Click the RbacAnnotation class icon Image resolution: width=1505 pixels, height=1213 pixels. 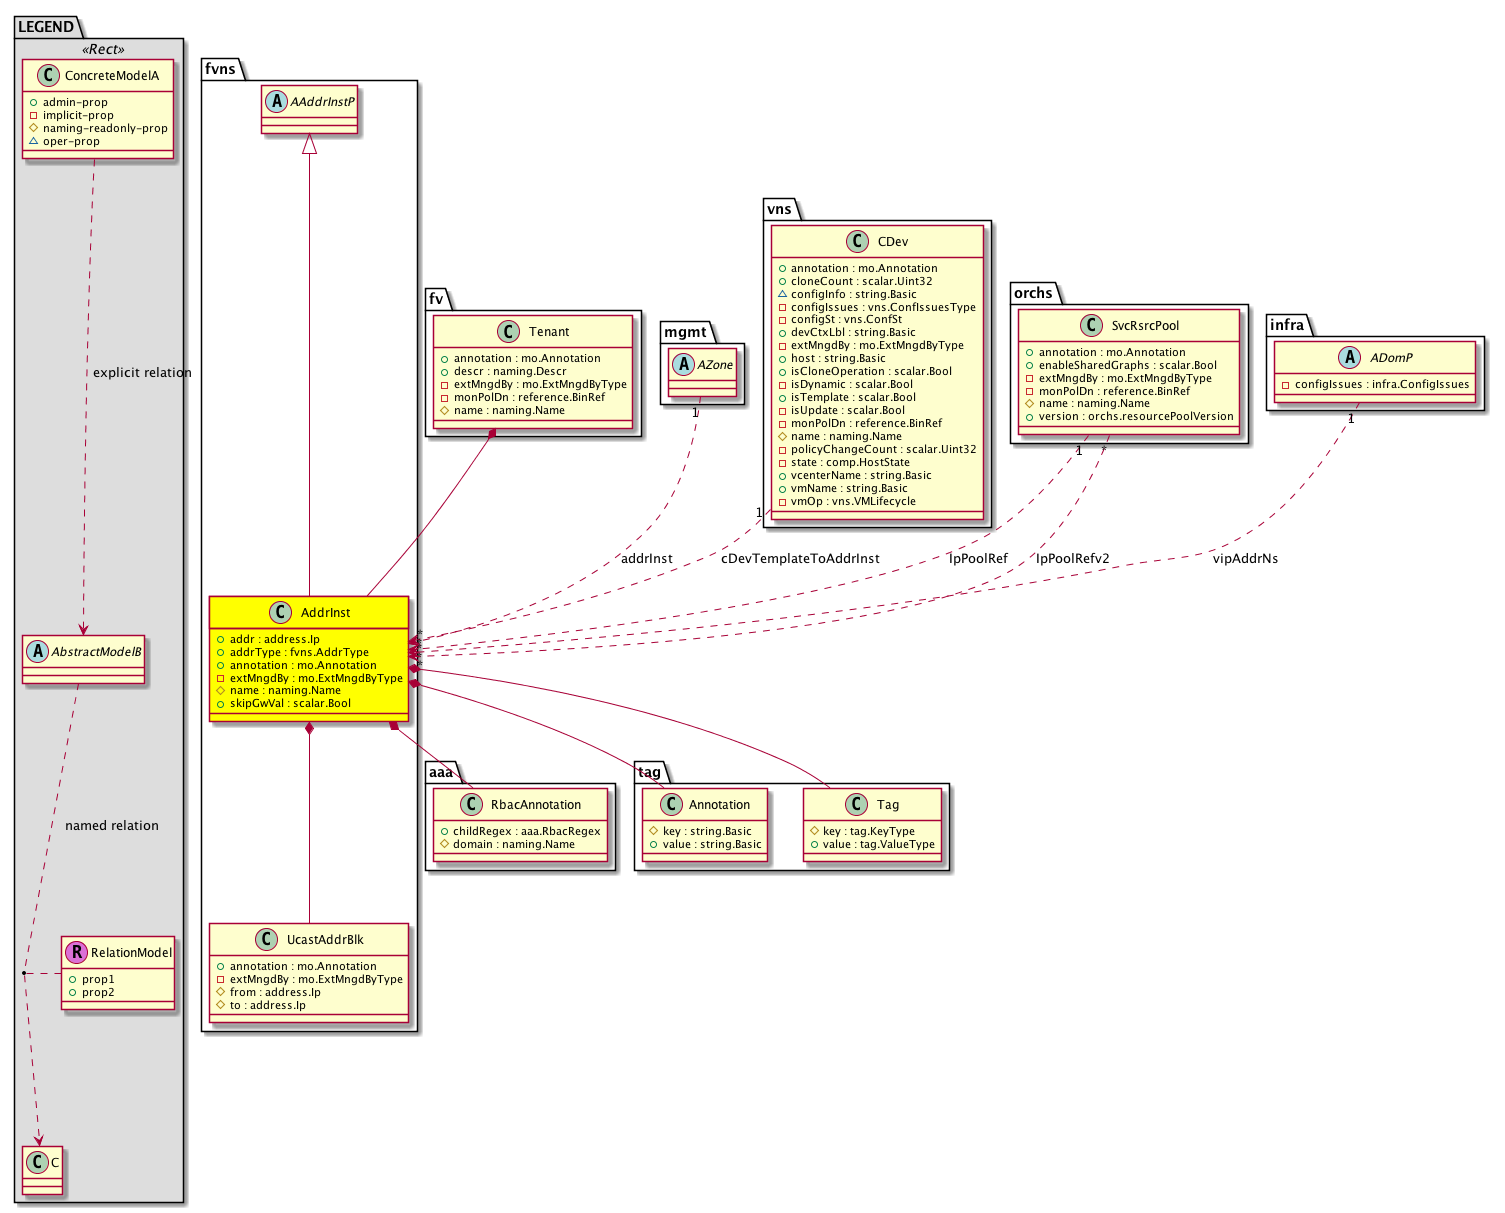(469, 804)
